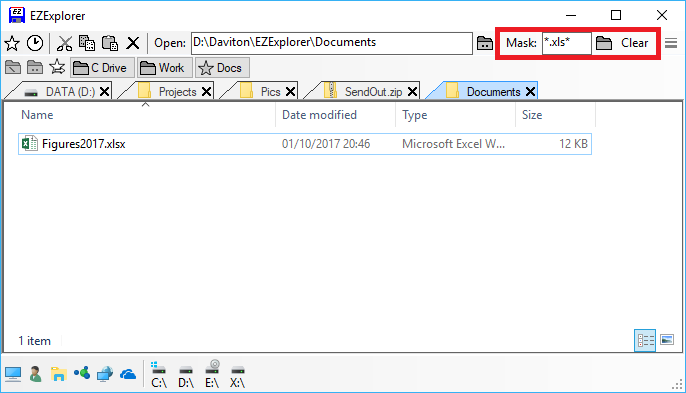Click the 01/10/2017 20:46 date cell
Viewport: 686px width, 393px height.
click(x=326, y=144)
